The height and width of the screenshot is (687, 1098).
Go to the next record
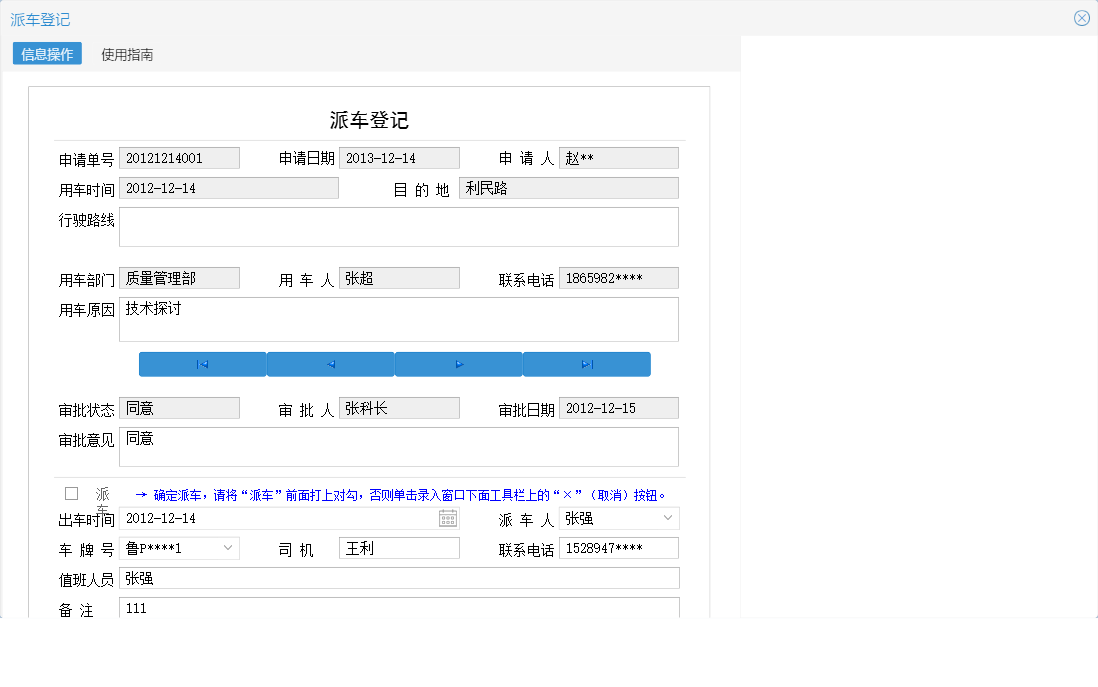(x=458, y=364)
